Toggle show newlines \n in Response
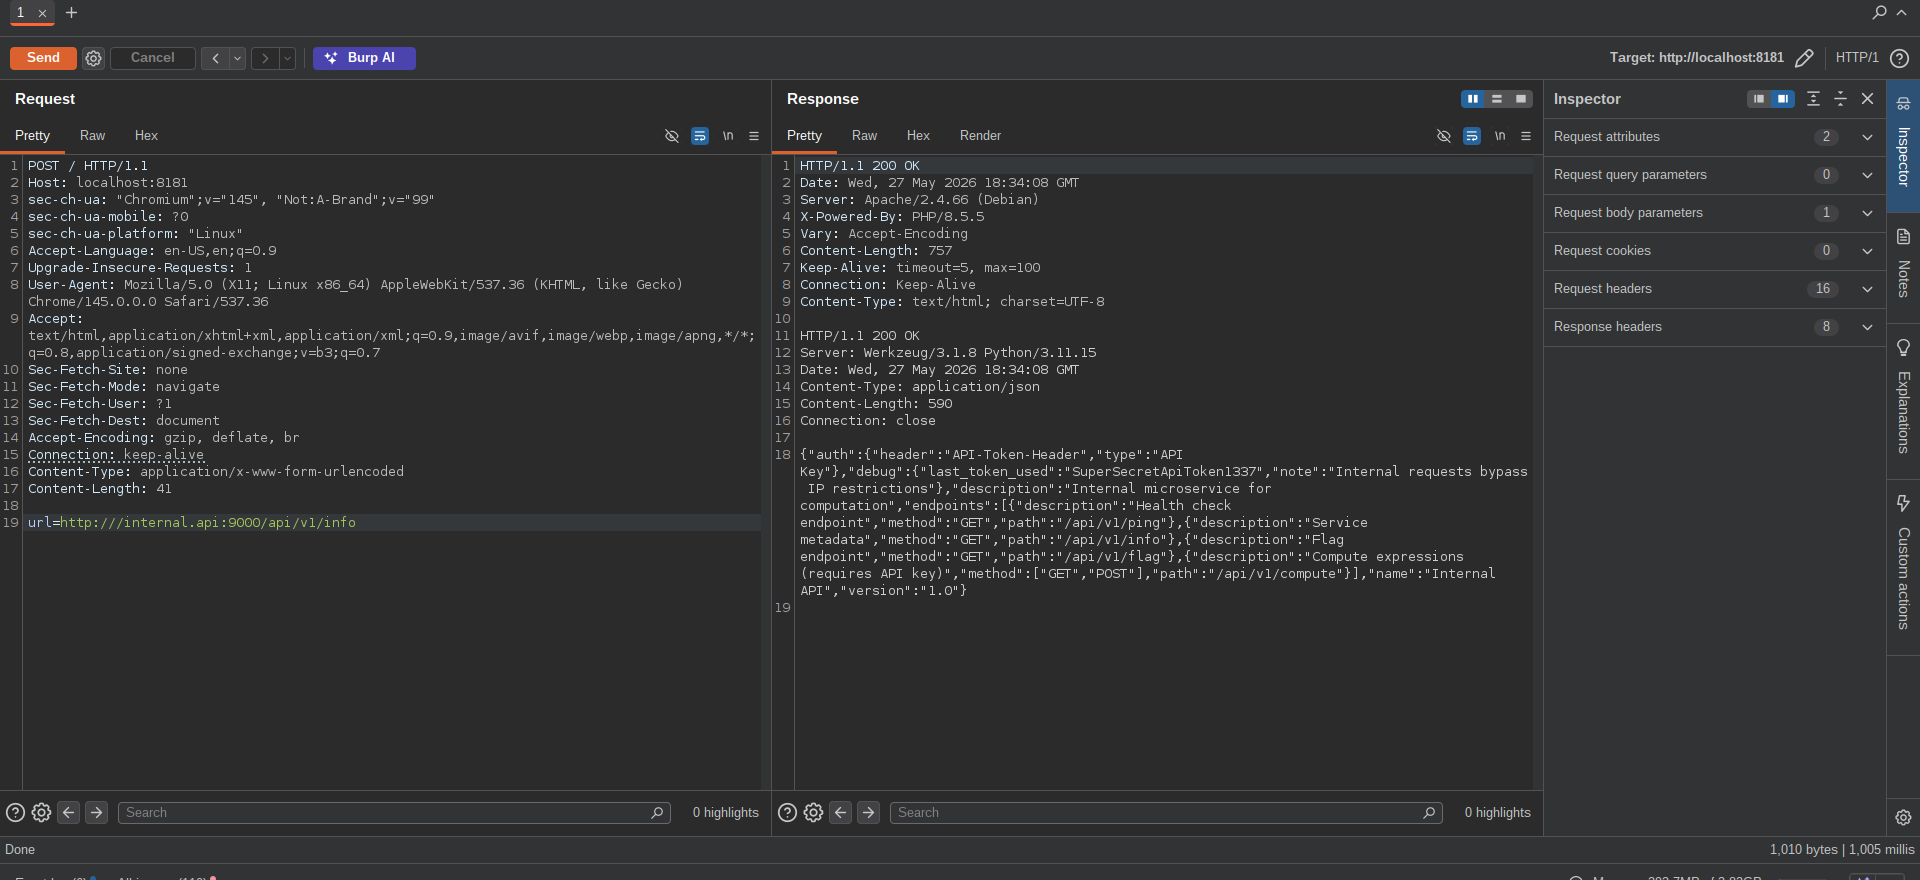Viewport: 1920px width, 880px height. point(1500,136)
